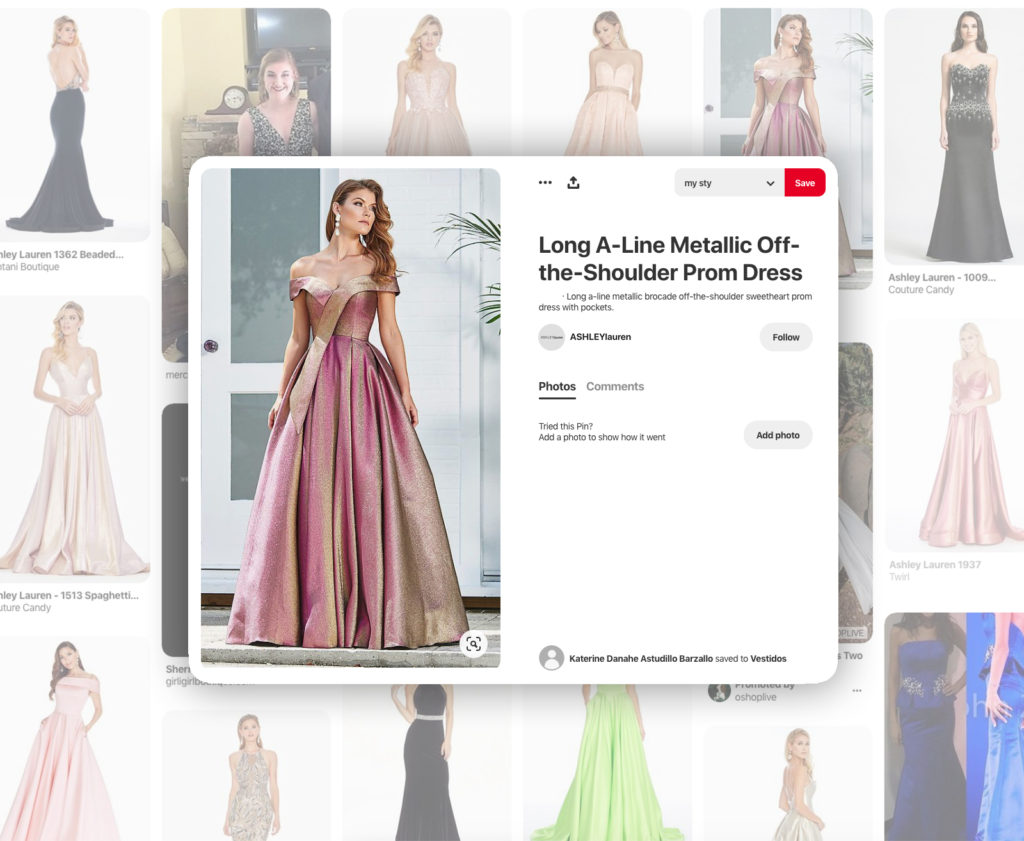Click the main metallic prom dress photo
The width and height of the screenshot is (1024, 841).
[351, 418]
